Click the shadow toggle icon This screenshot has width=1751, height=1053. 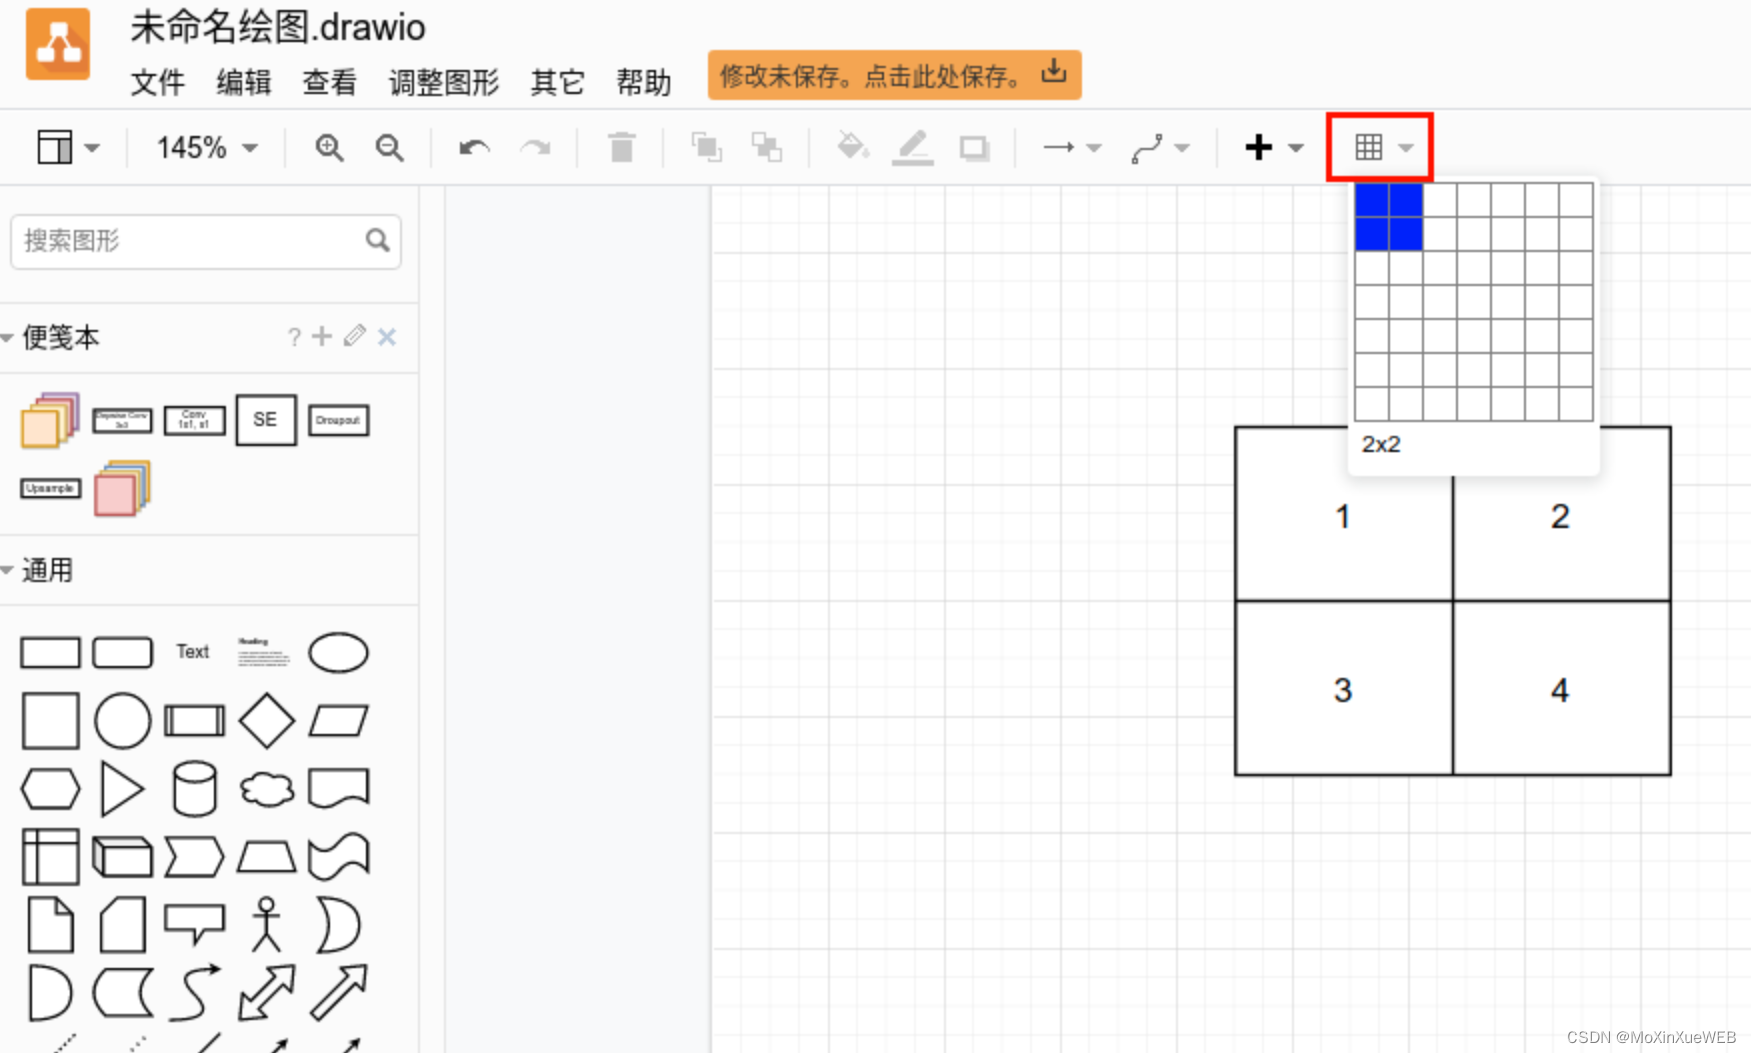[974, 147]
